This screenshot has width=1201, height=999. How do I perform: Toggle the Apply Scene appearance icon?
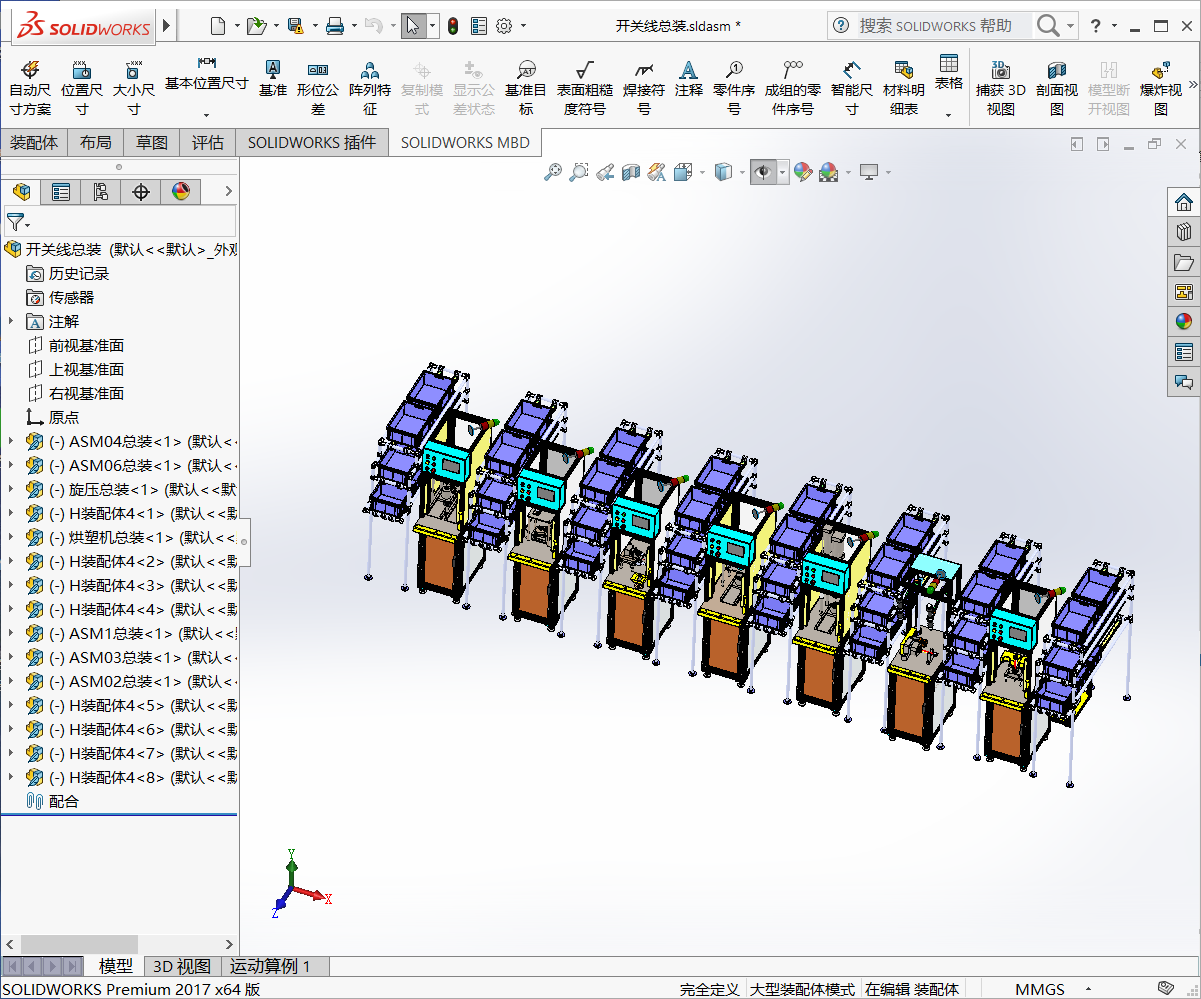click(x=828, y=172)
